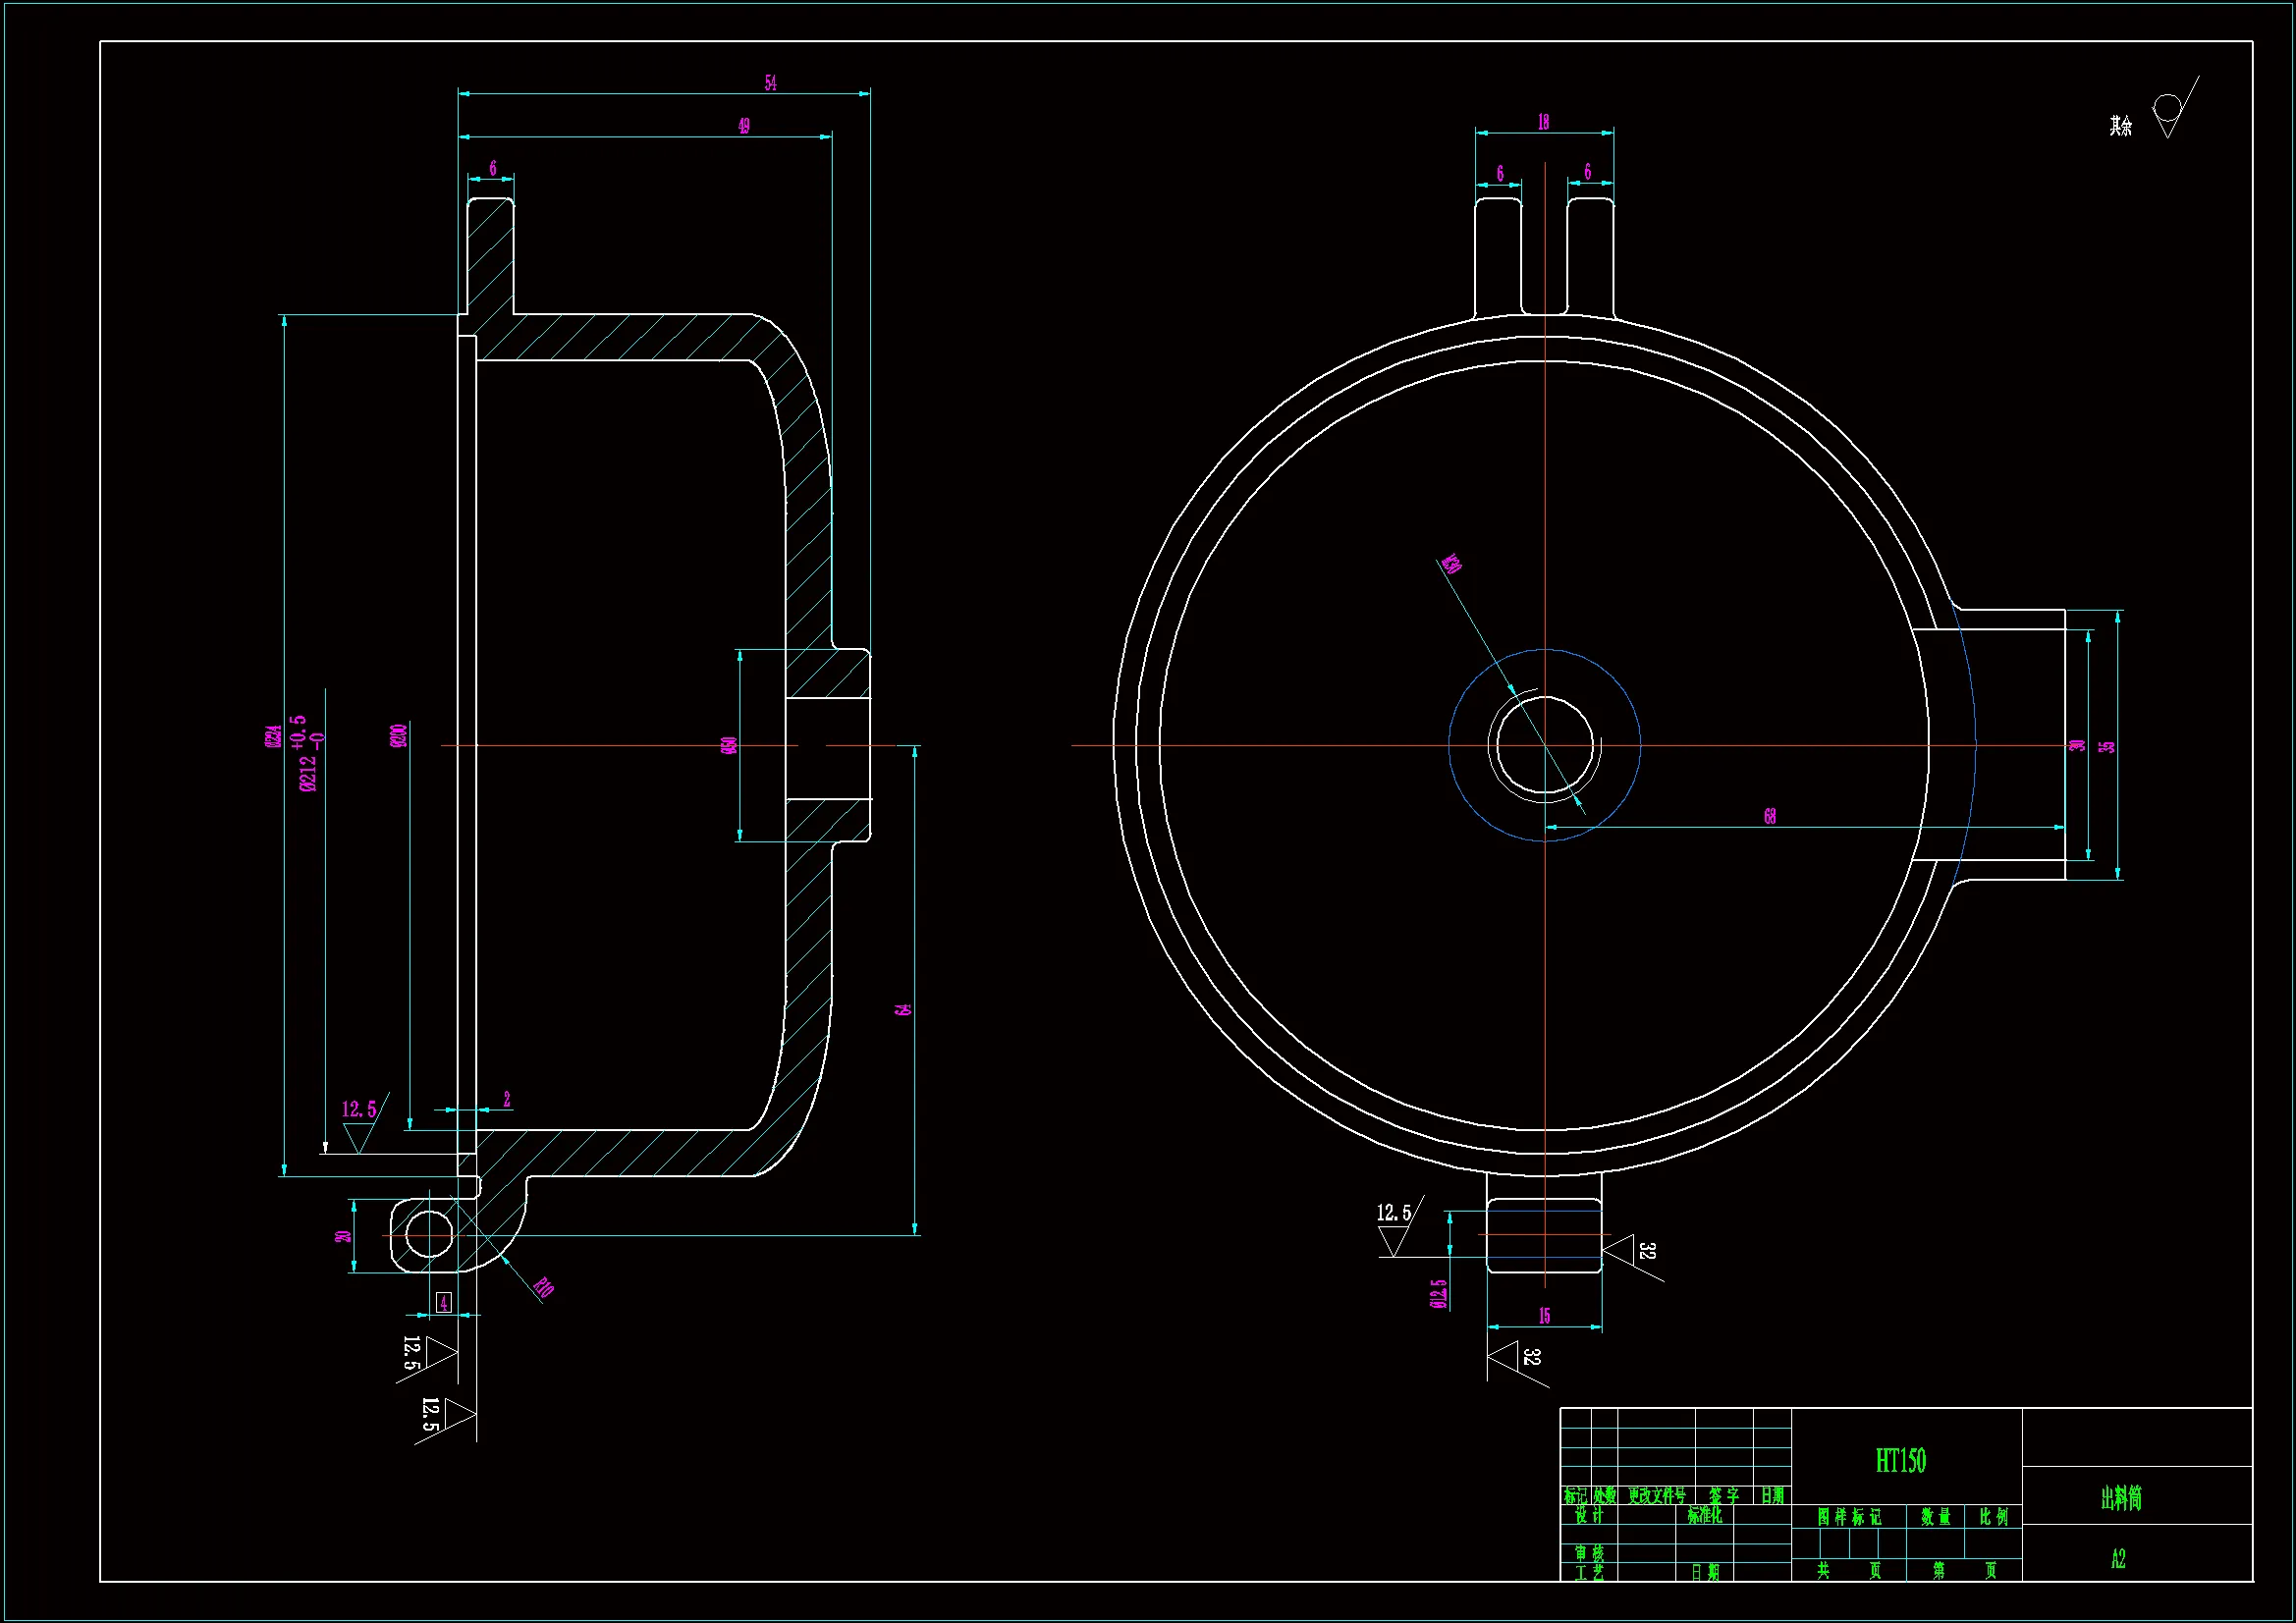Select the 比例 scale cell in title block
This screenshot has height=1623, width=2296.
[x=1993, y=1516]
